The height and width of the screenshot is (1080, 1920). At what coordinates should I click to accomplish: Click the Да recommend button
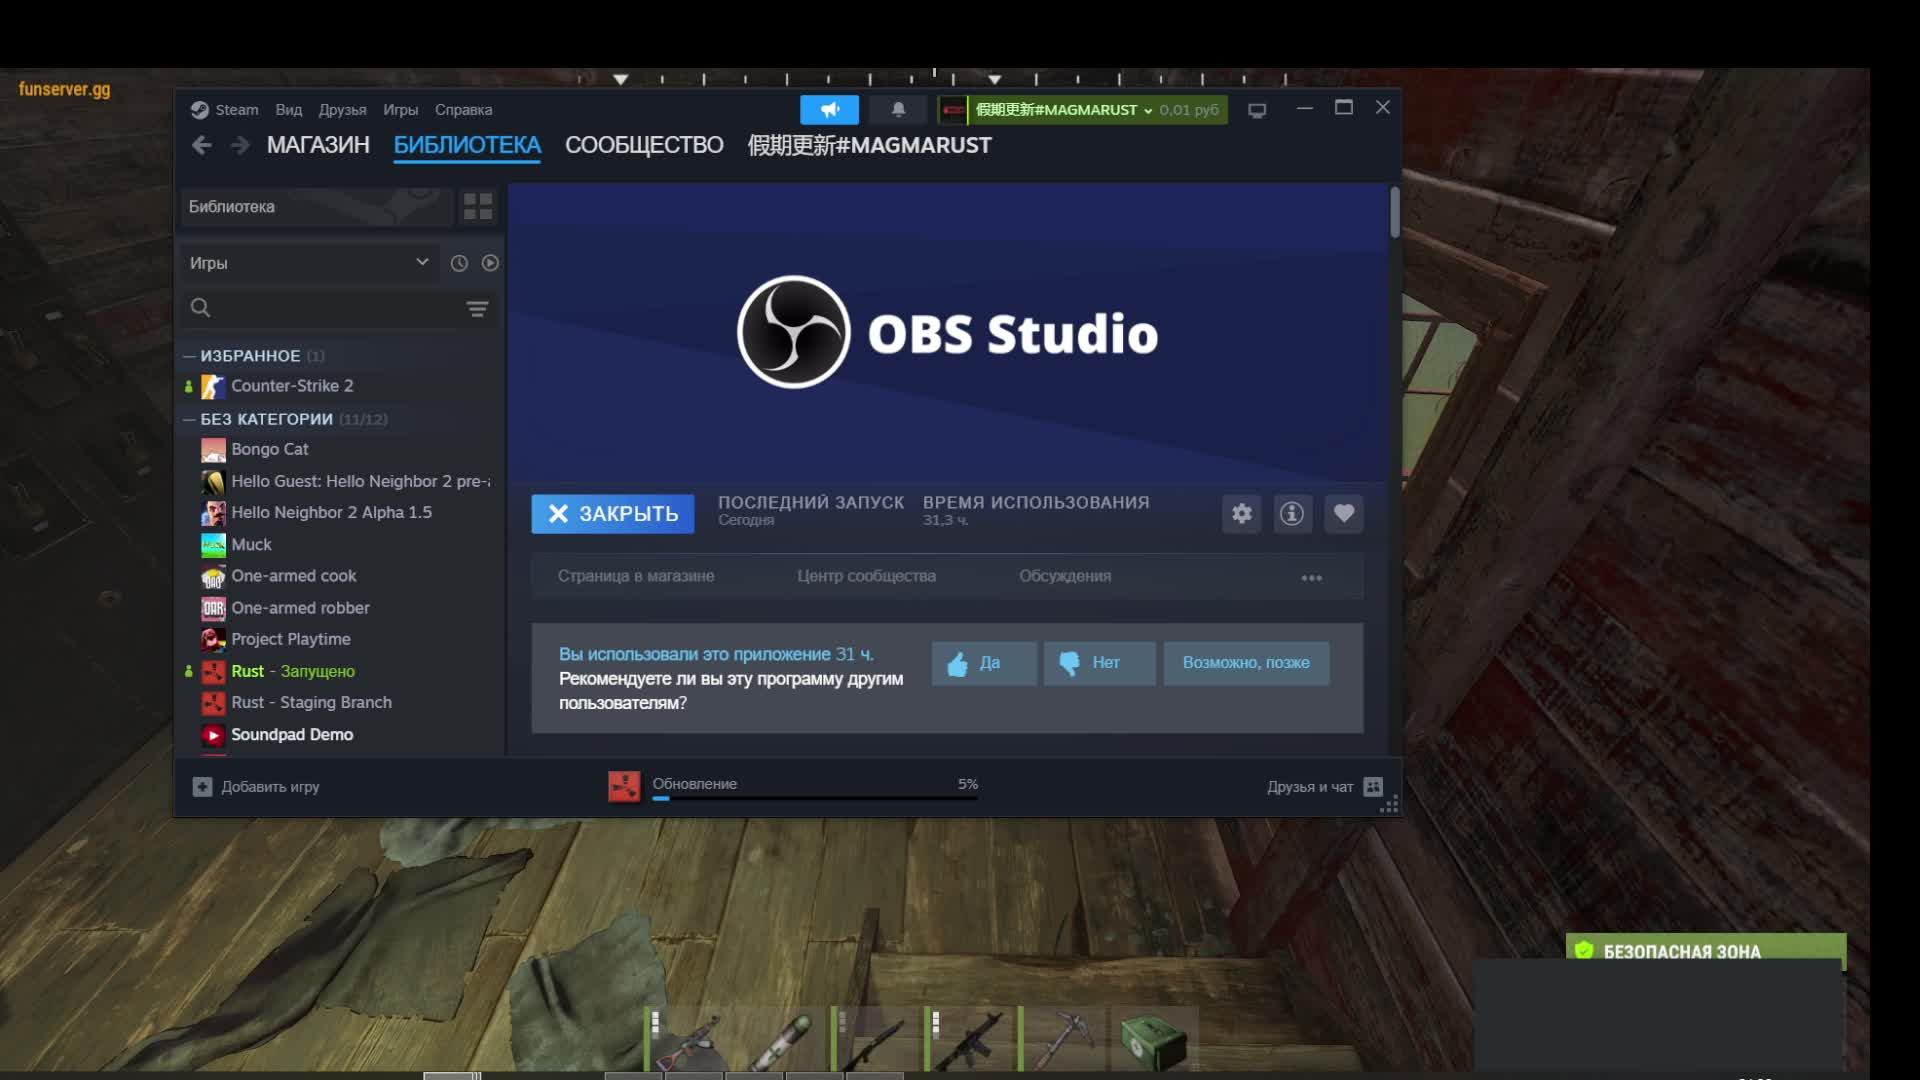click(x=984, y=663)
